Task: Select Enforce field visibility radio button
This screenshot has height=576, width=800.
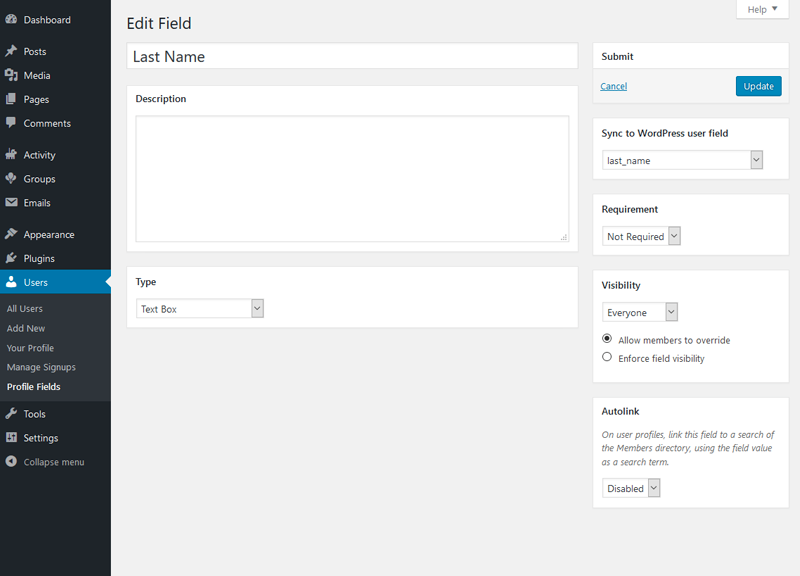Action: (607, 357)
